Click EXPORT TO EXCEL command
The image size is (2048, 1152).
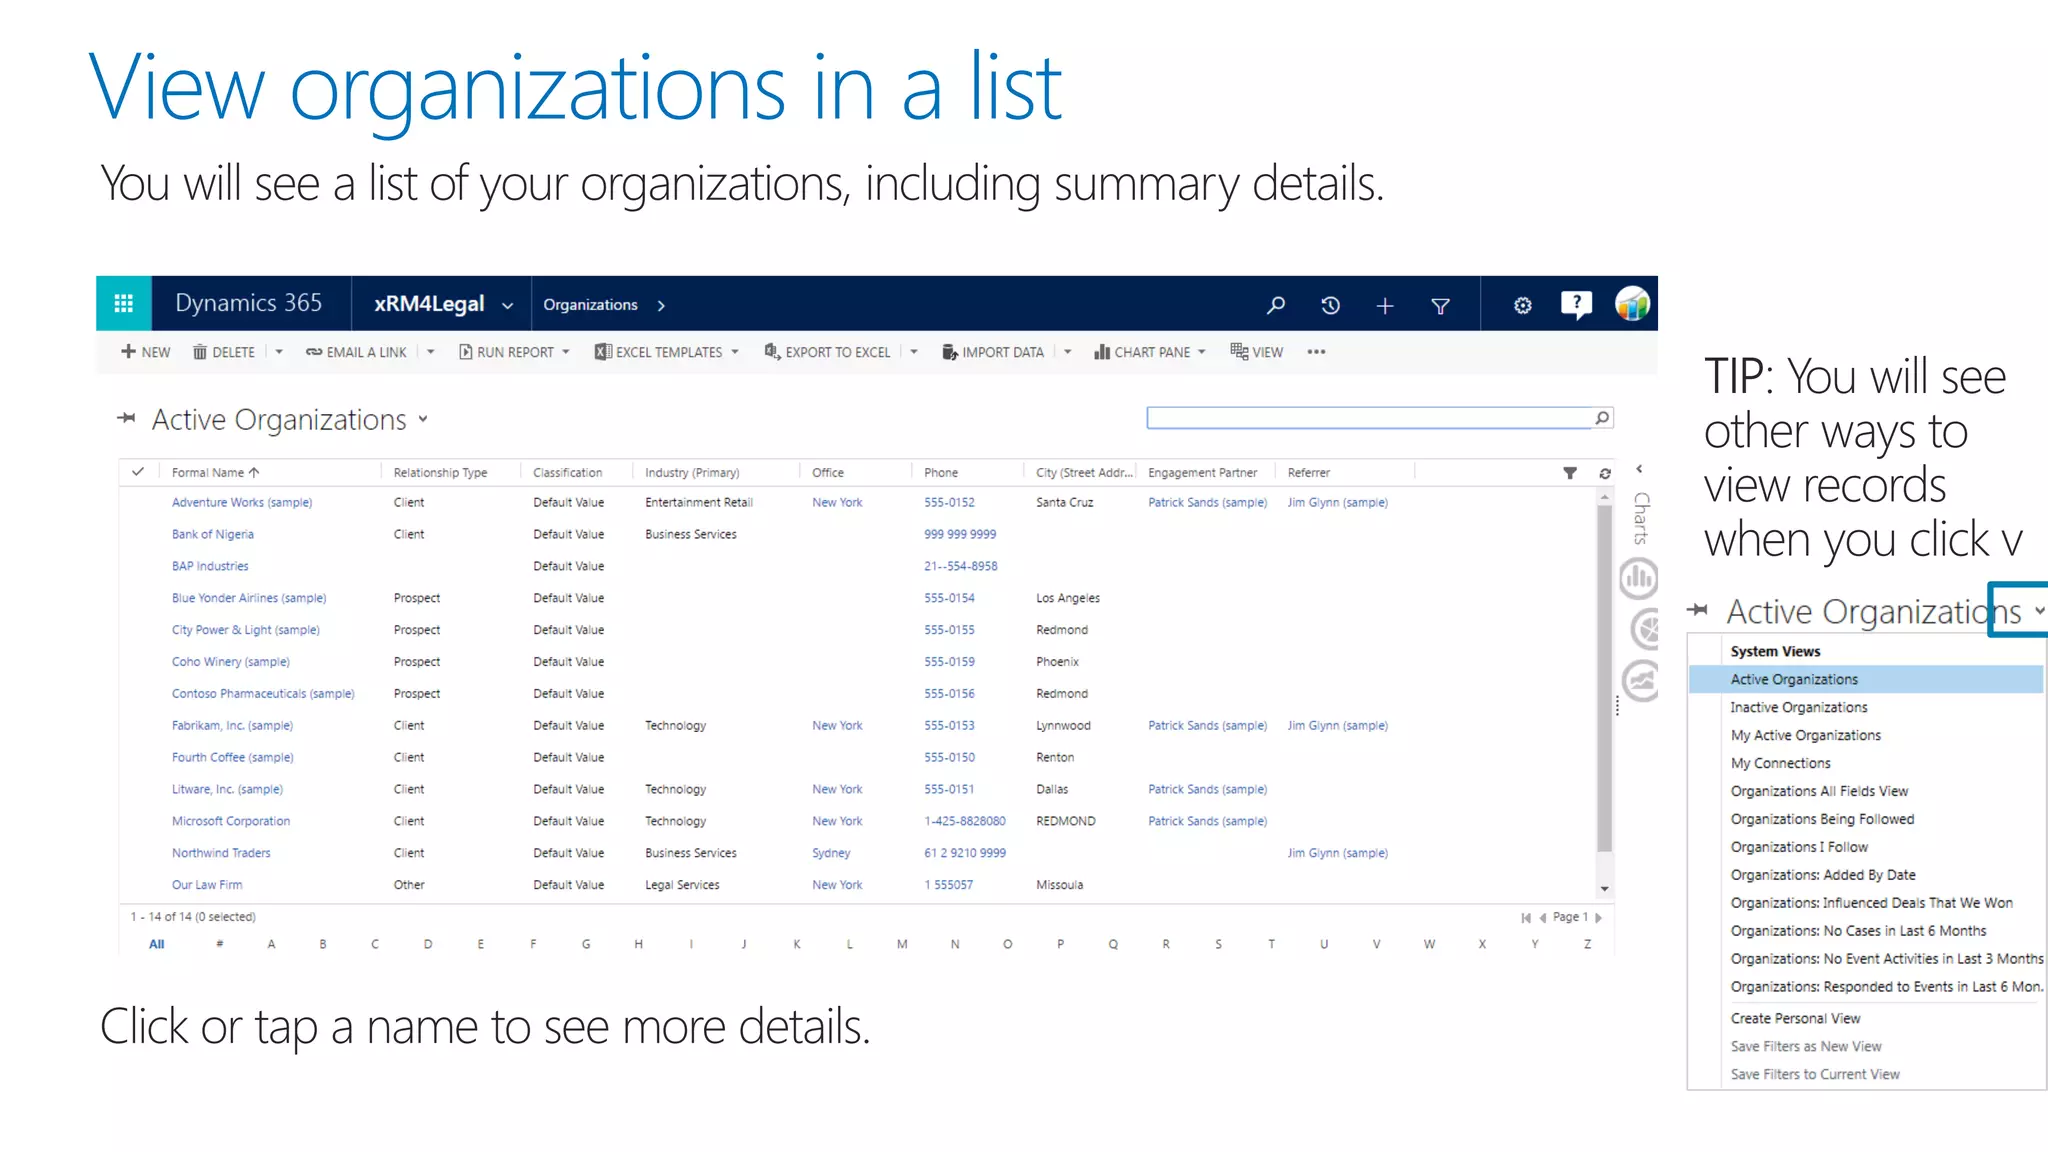tap(828, 352)
